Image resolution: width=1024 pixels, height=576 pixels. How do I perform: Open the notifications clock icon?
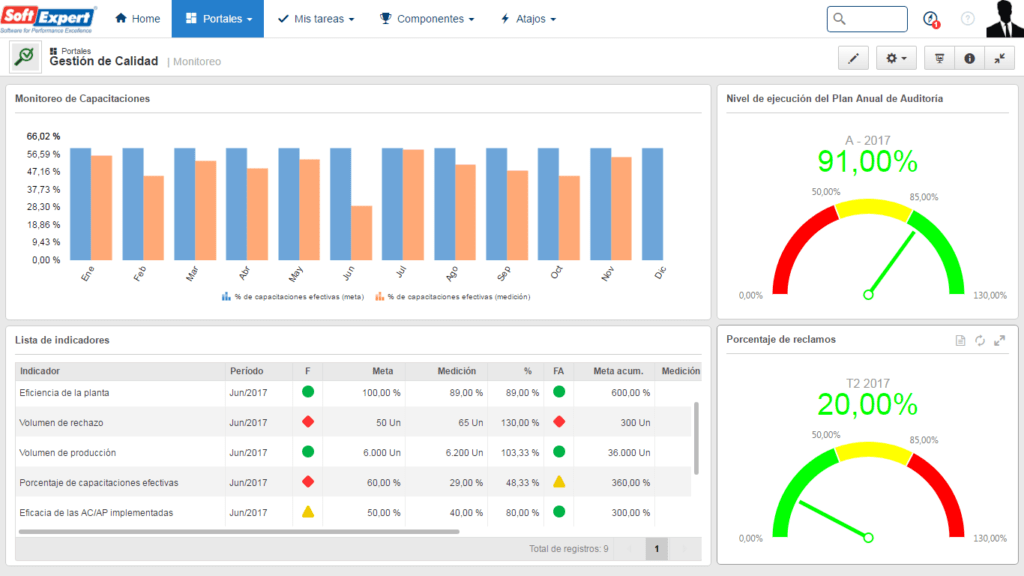point(931,19)
